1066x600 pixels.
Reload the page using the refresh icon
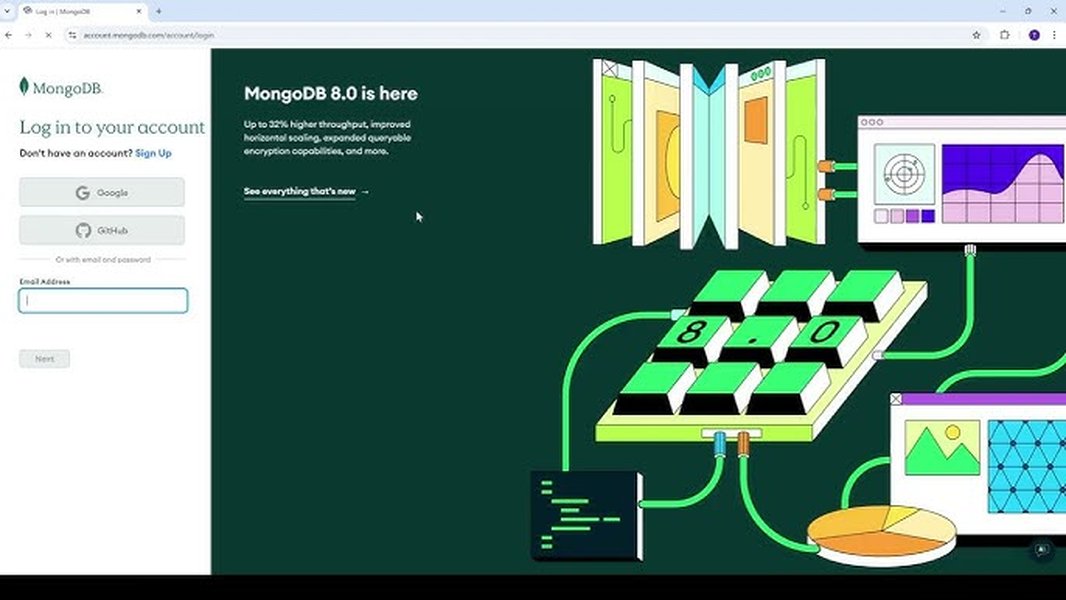tap(49, 34)
